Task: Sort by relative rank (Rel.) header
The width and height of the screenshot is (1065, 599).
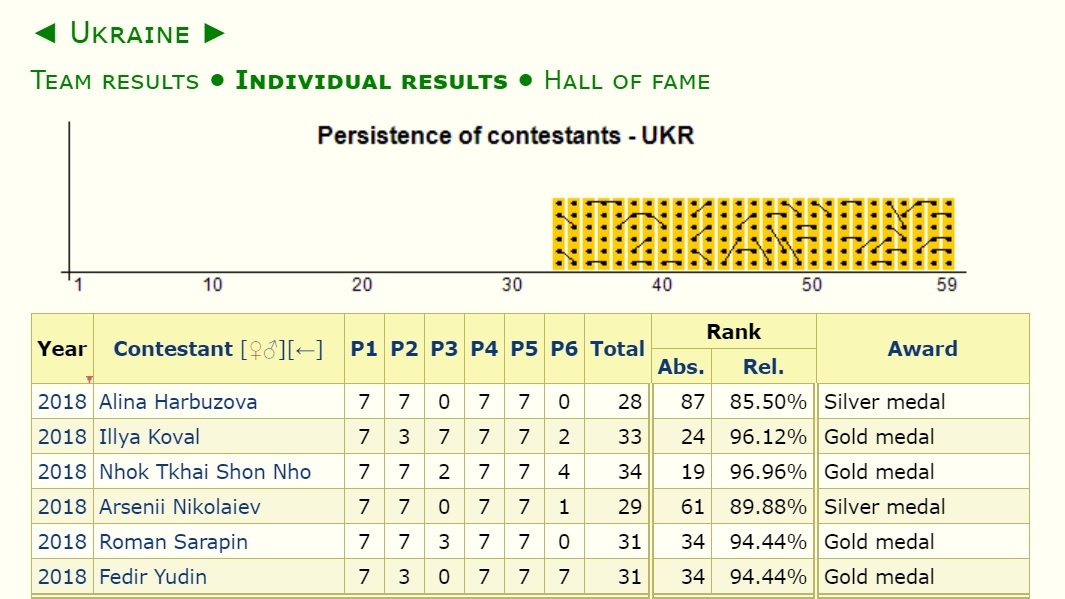Action: click(x=764, y=367)
